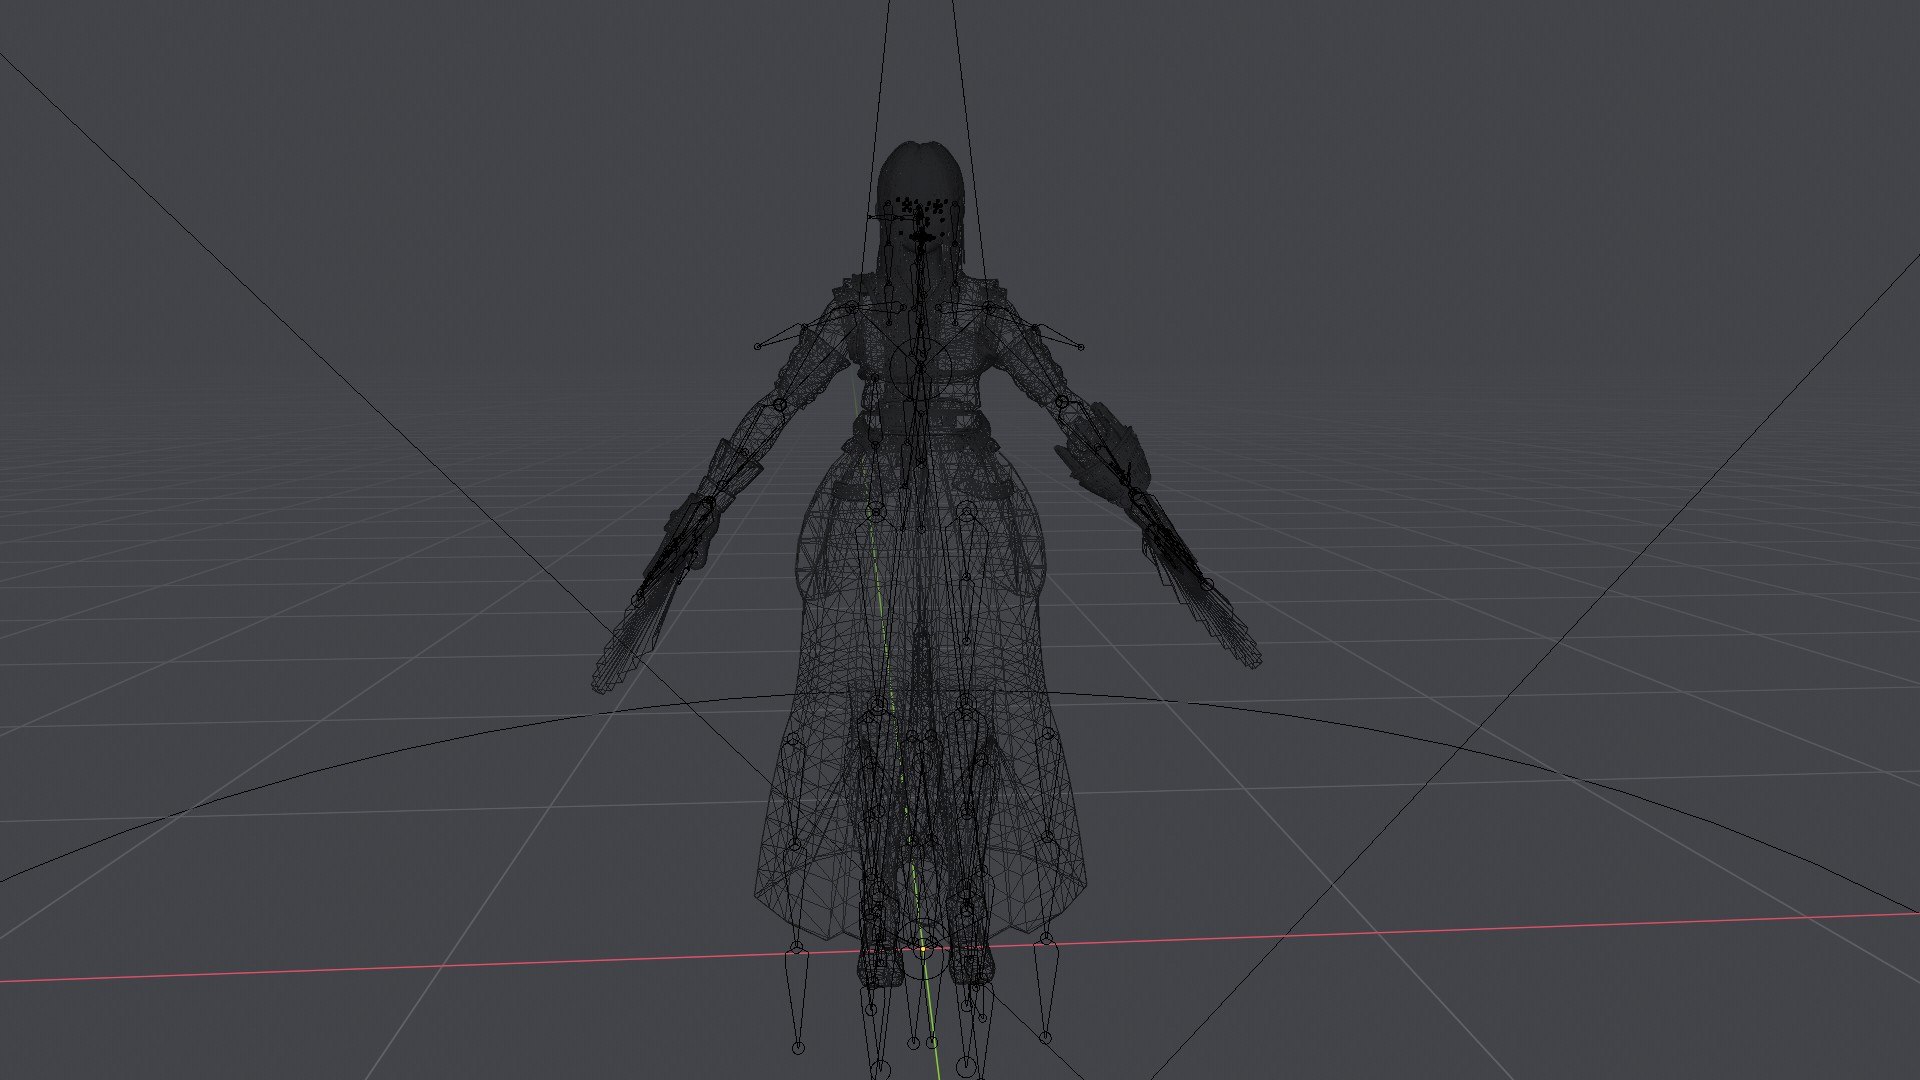The width and height of the screenshot is (1920, 1080).
Task: Select the hip joint circle on screen-right
Action: (x=966, y=511)
